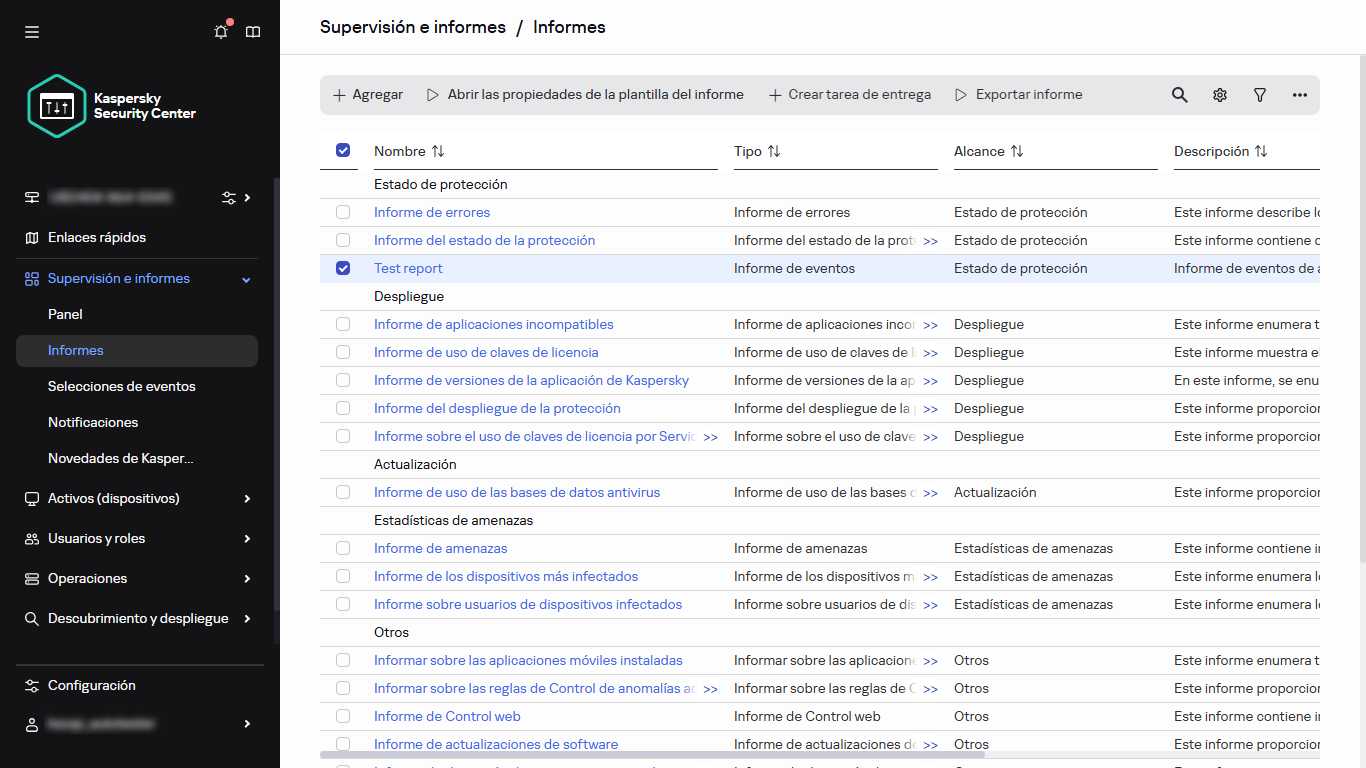
Task: Open the filter for the reports list
Action: pyautogui.click(x=1259, y=94)
